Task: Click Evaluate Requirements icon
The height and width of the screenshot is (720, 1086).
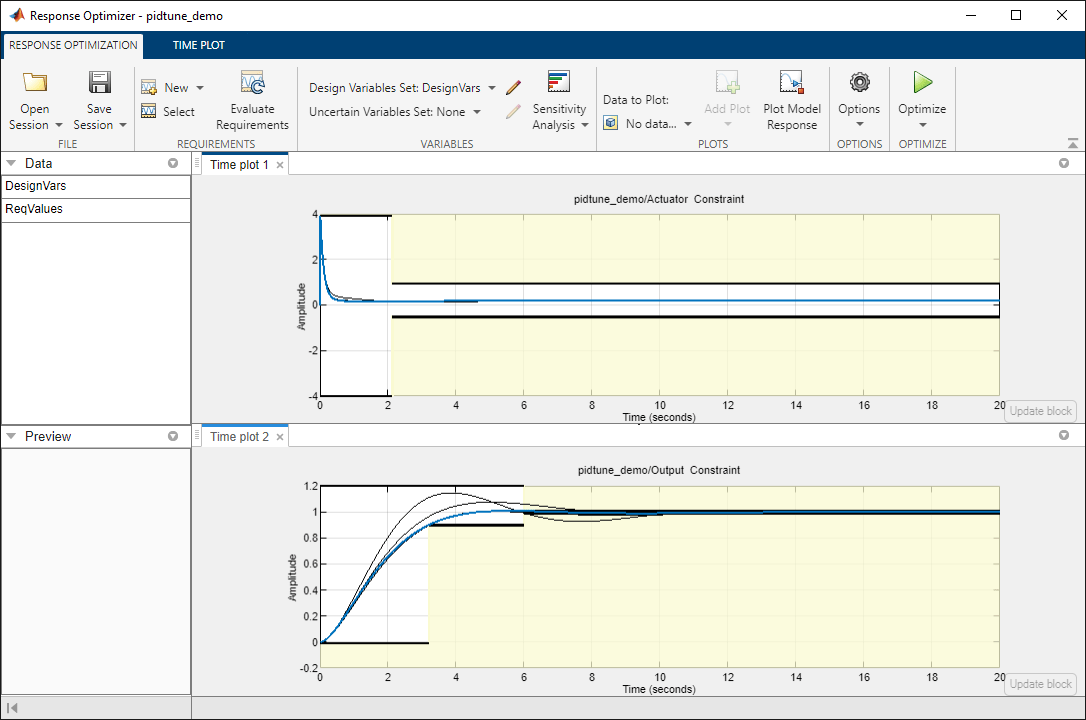Action: [252, 82]
